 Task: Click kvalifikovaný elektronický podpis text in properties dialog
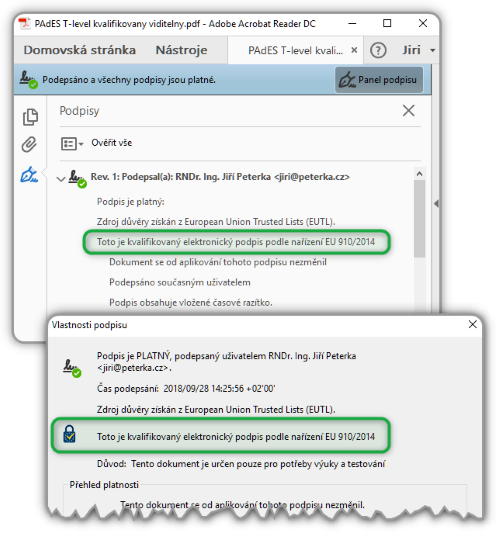point(236,437)
